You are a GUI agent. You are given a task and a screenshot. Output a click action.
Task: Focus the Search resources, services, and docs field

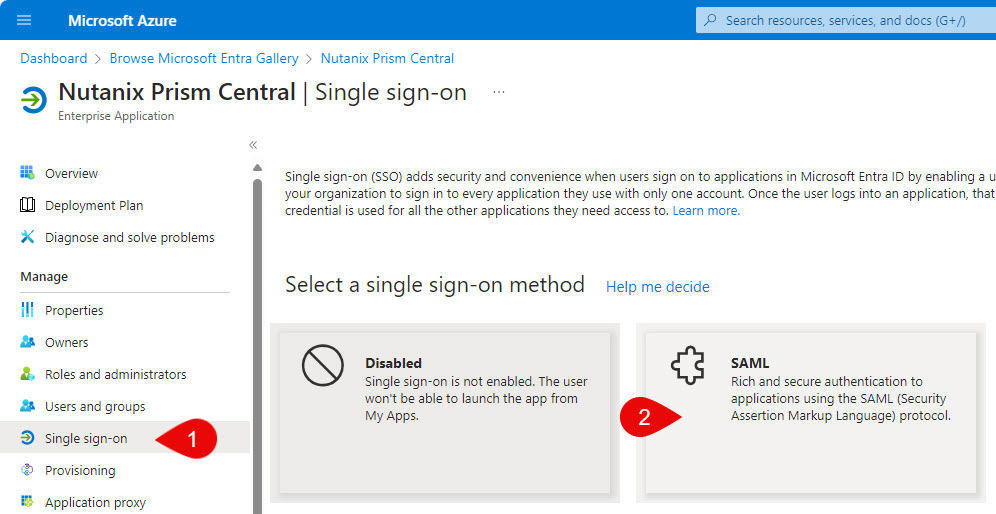click(x=845, y=20)
